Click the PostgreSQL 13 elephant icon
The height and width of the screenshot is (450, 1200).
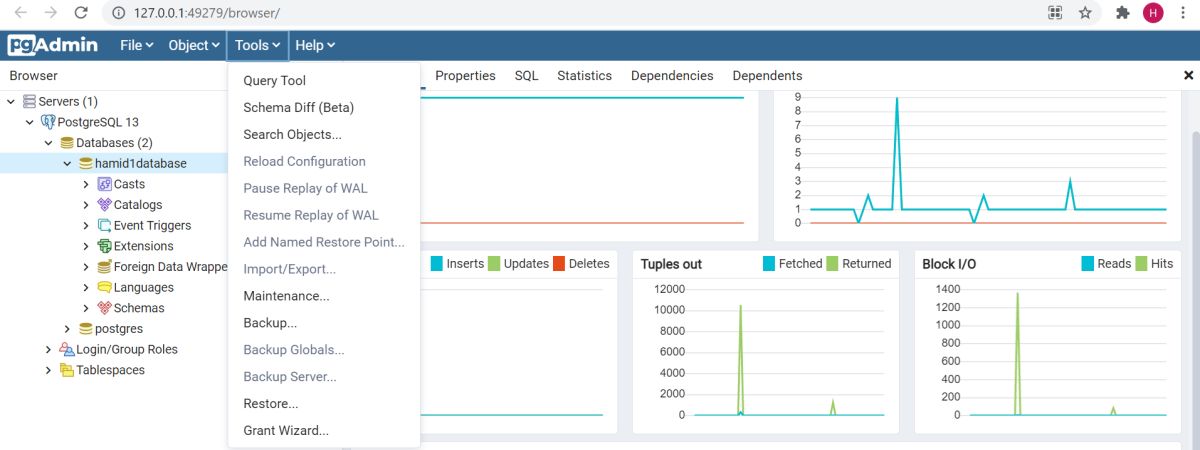point(48,122)
